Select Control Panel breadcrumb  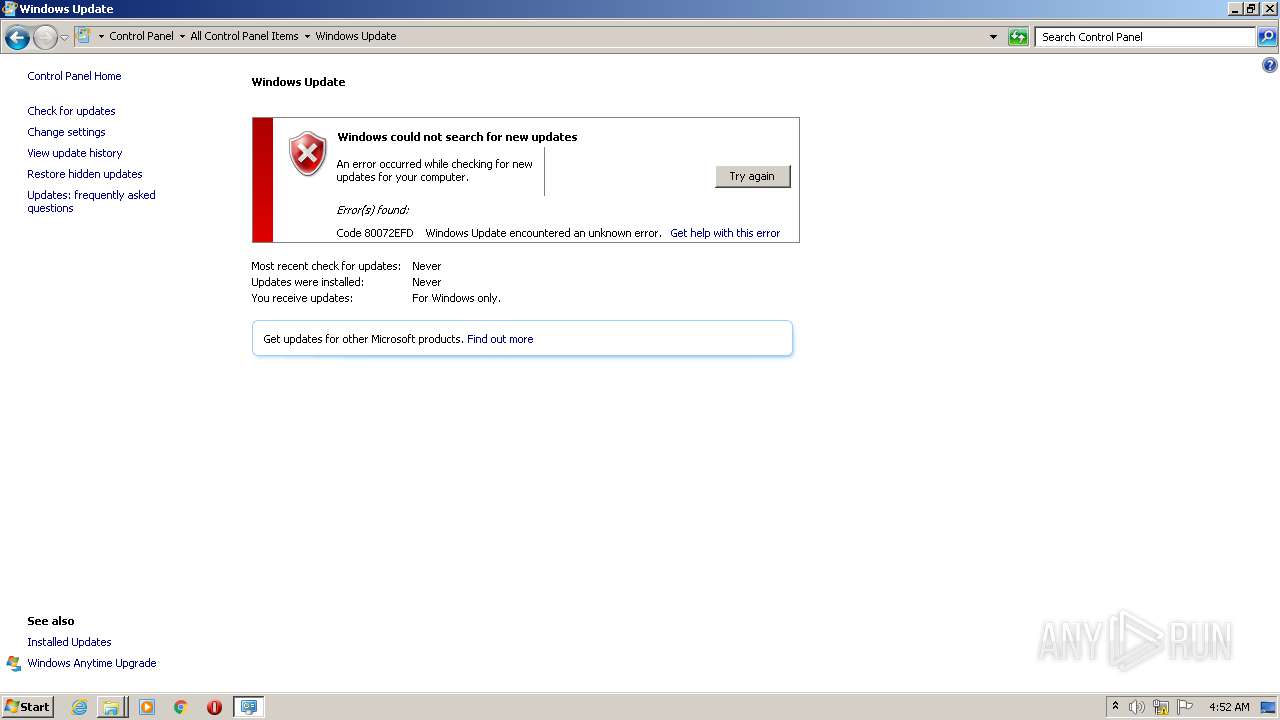141,36
